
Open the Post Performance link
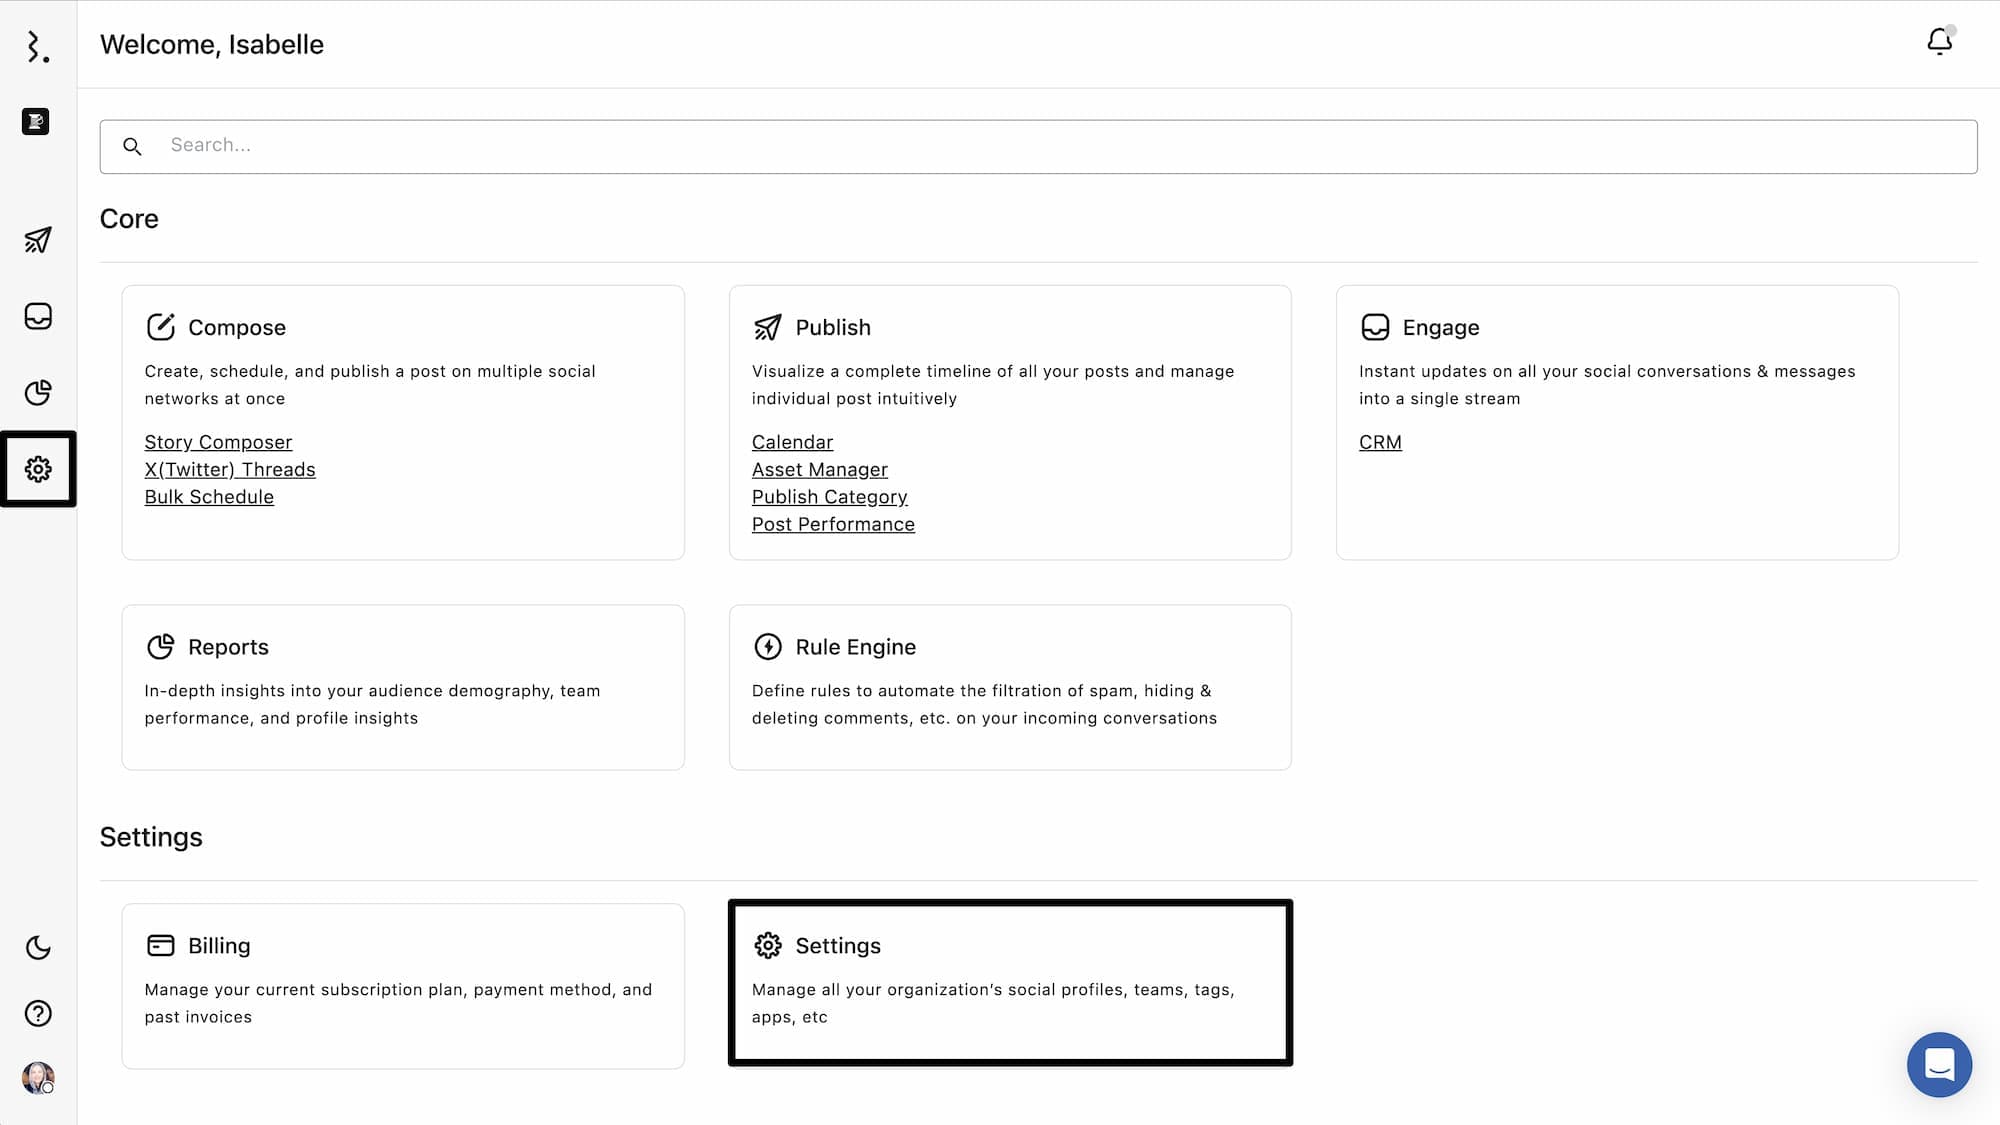click(833, 524)
